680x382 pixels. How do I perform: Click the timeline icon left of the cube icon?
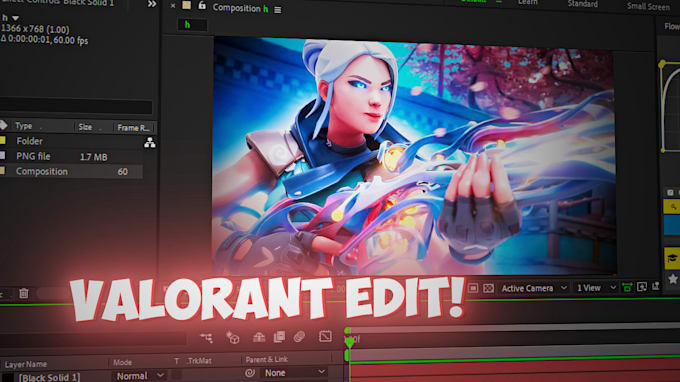pos(206,337)
